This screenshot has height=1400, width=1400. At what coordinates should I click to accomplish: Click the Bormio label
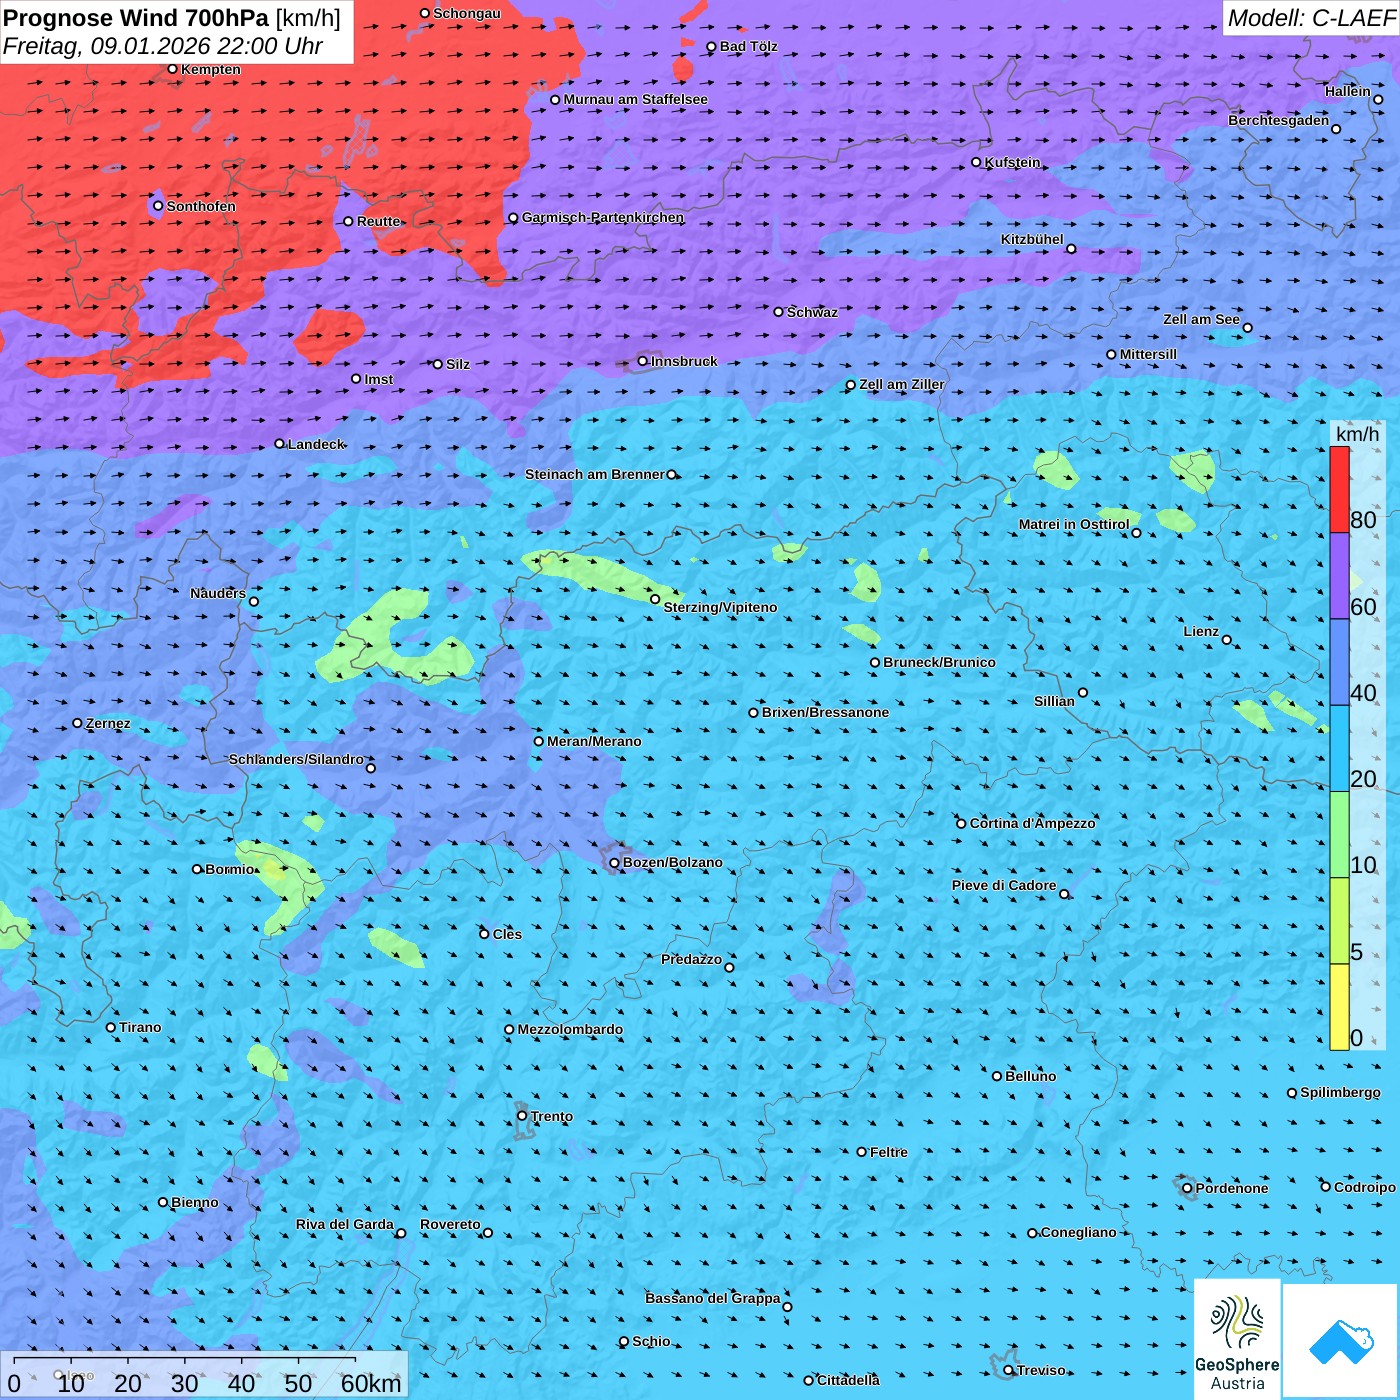(230, 869)
